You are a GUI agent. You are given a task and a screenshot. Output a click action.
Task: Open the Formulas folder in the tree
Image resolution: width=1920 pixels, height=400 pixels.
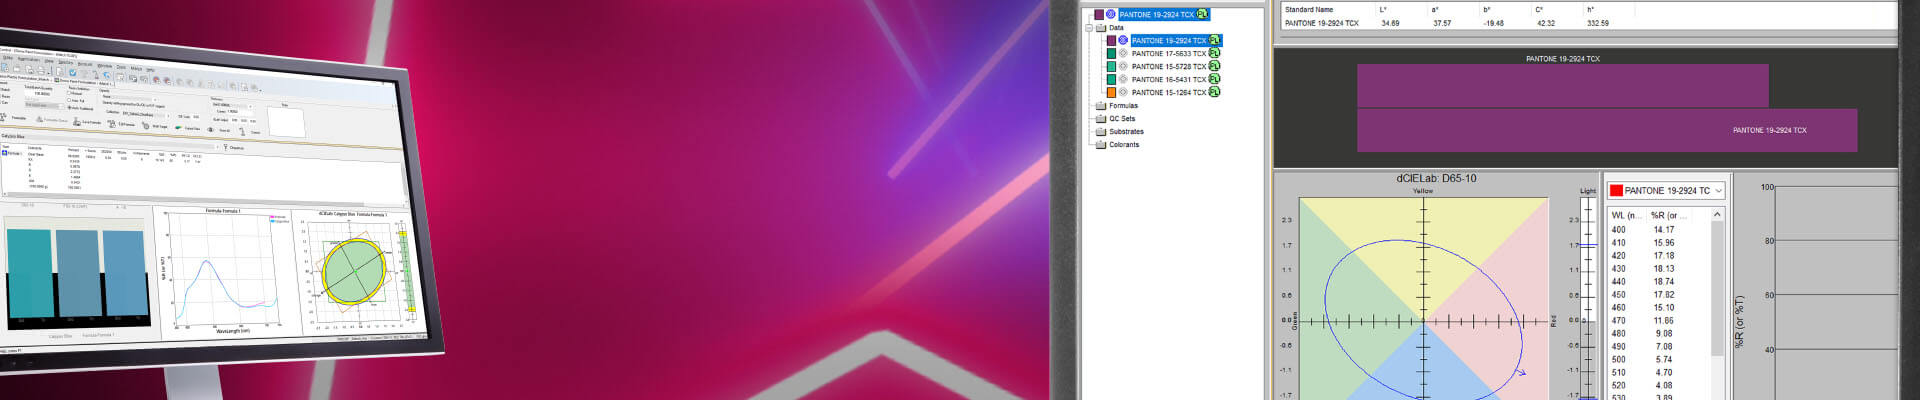(1117, 106)
